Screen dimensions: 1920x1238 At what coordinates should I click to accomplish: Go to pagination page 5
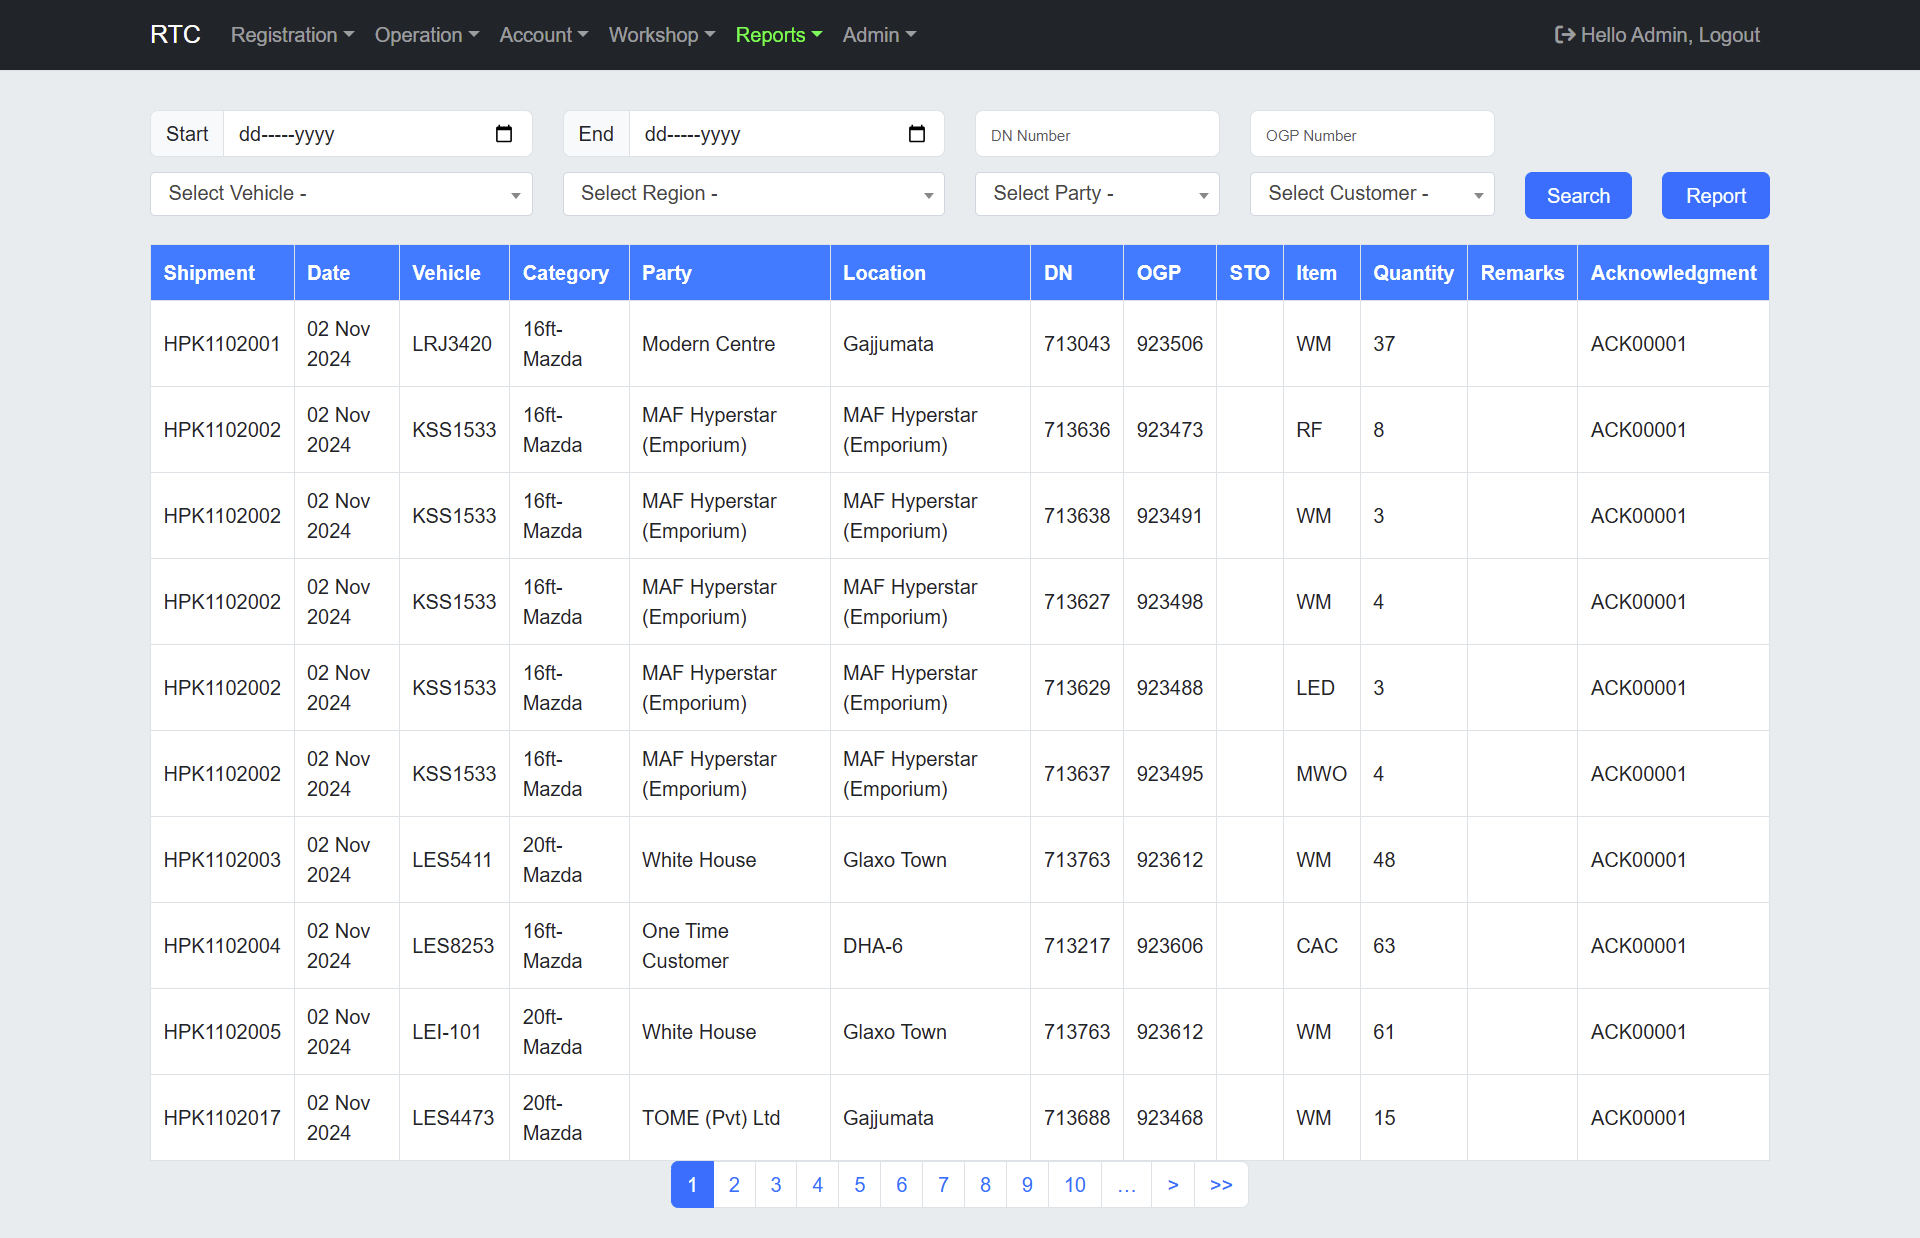[859, 1185]
